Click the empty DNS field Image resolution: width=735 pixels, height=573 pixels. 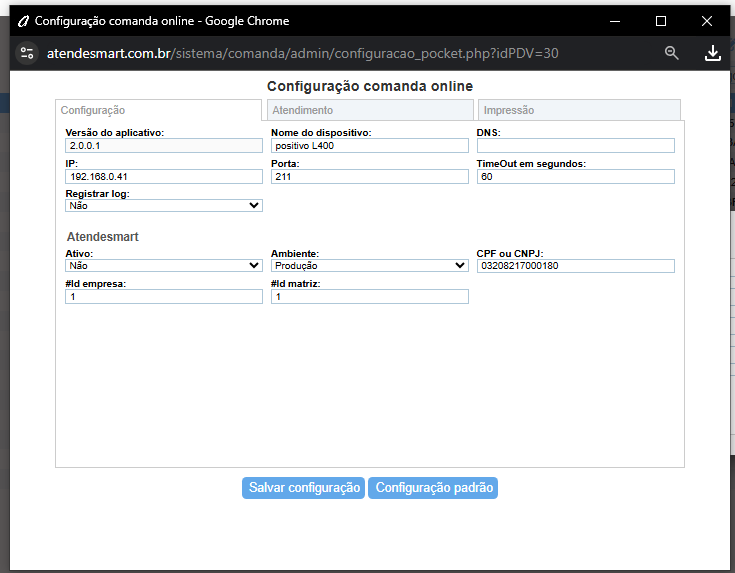(576, 146)
